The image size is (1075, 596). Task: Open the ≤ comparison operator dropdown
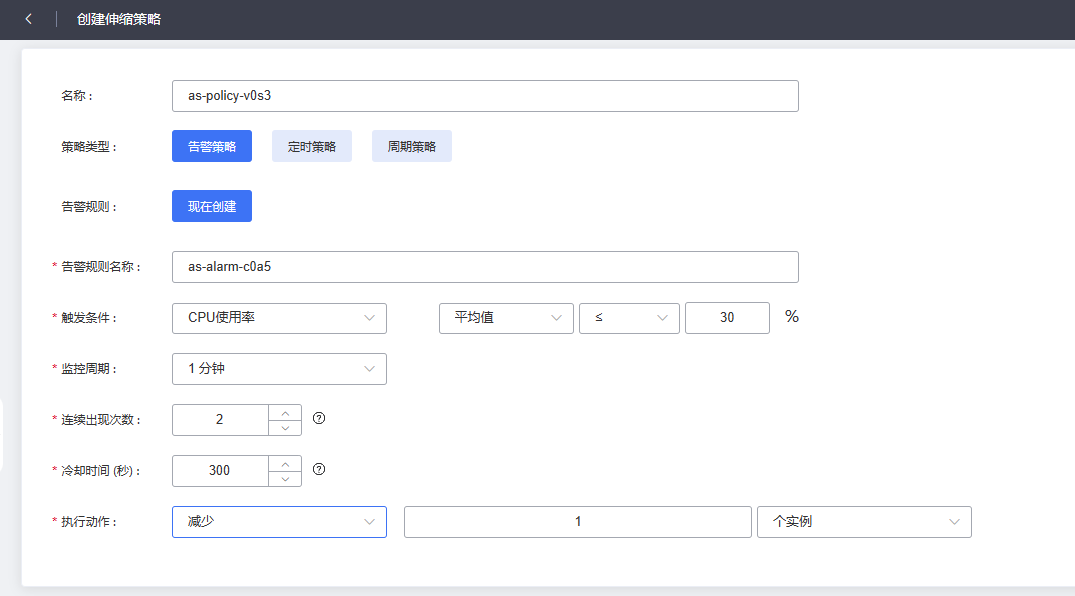[x=629, y=318]
